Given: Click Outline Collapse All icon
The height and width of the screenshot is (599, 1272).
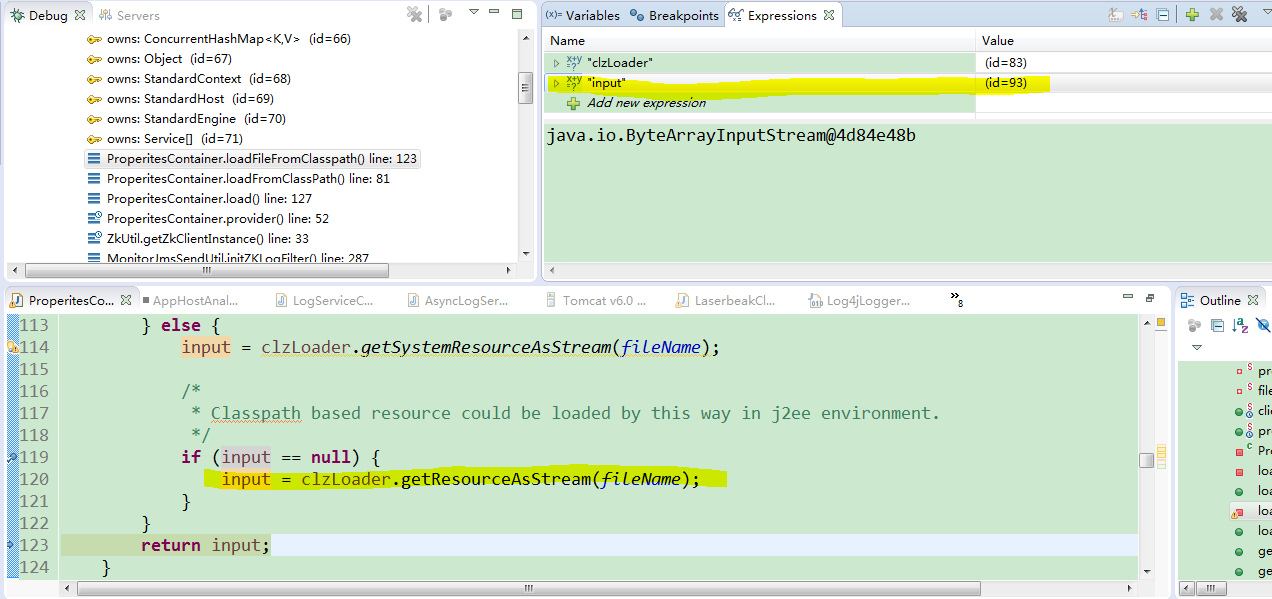Looking at the screenshot, I should (x=1217, y=325).
